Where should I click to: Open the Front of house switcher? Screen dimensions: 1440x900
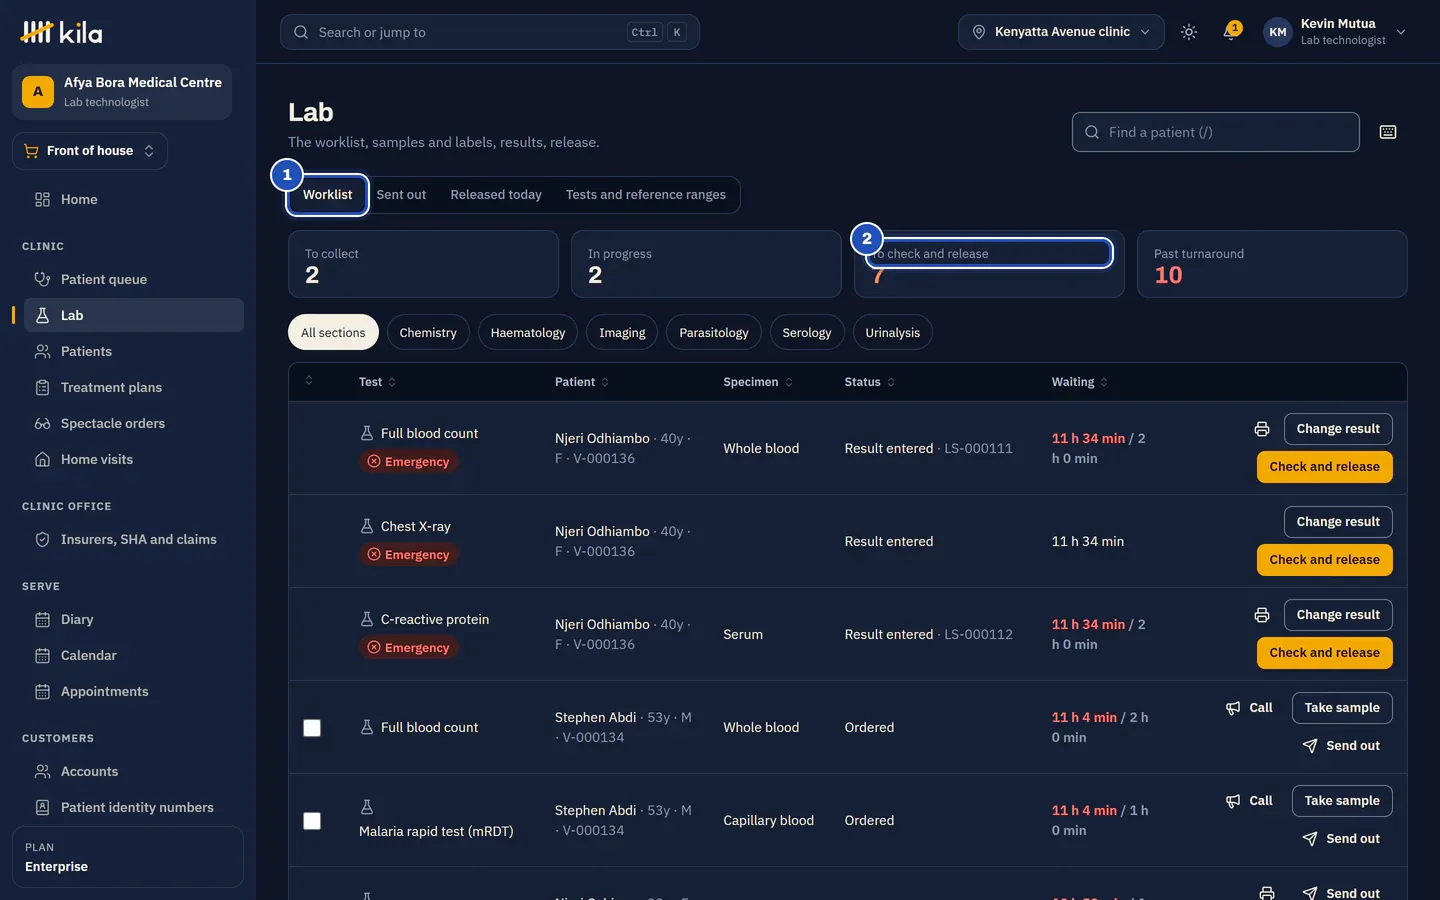90,151
